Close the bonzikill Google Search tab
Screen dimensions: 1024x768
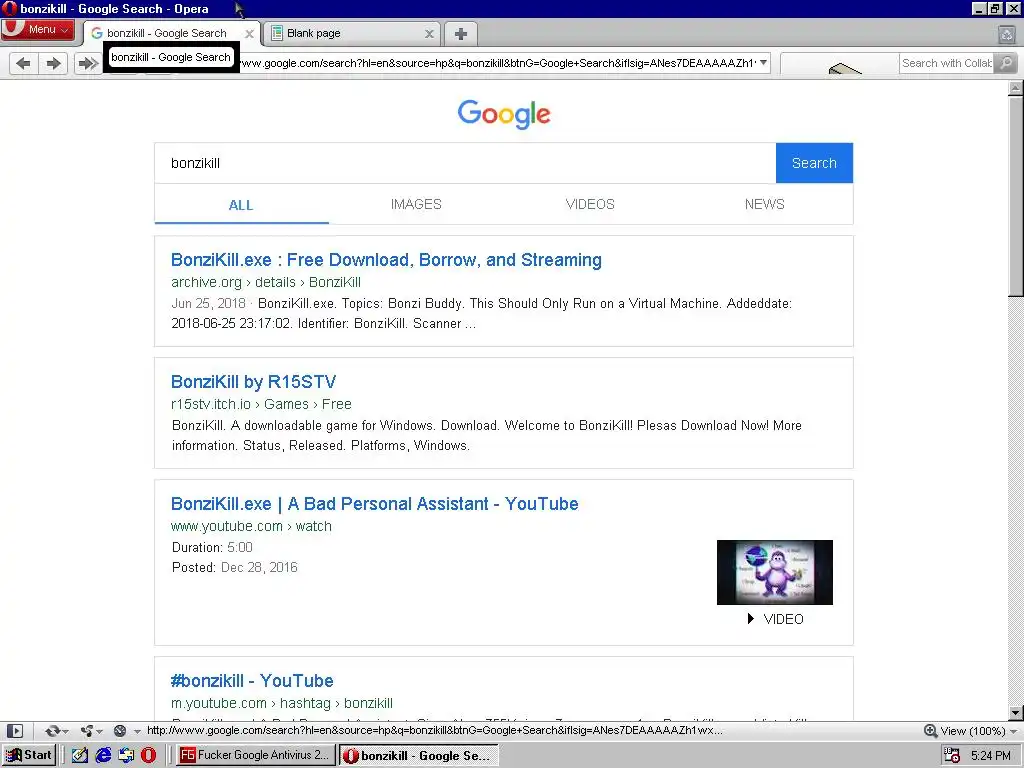[x=249, y=33]
